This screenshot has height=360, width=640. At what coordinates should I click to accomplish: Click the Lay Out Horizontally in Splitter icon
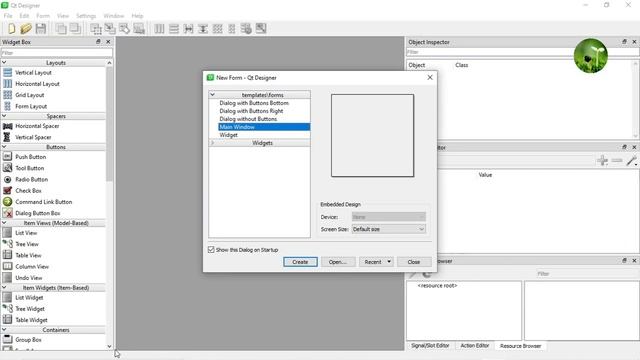(x=189, y=29)
